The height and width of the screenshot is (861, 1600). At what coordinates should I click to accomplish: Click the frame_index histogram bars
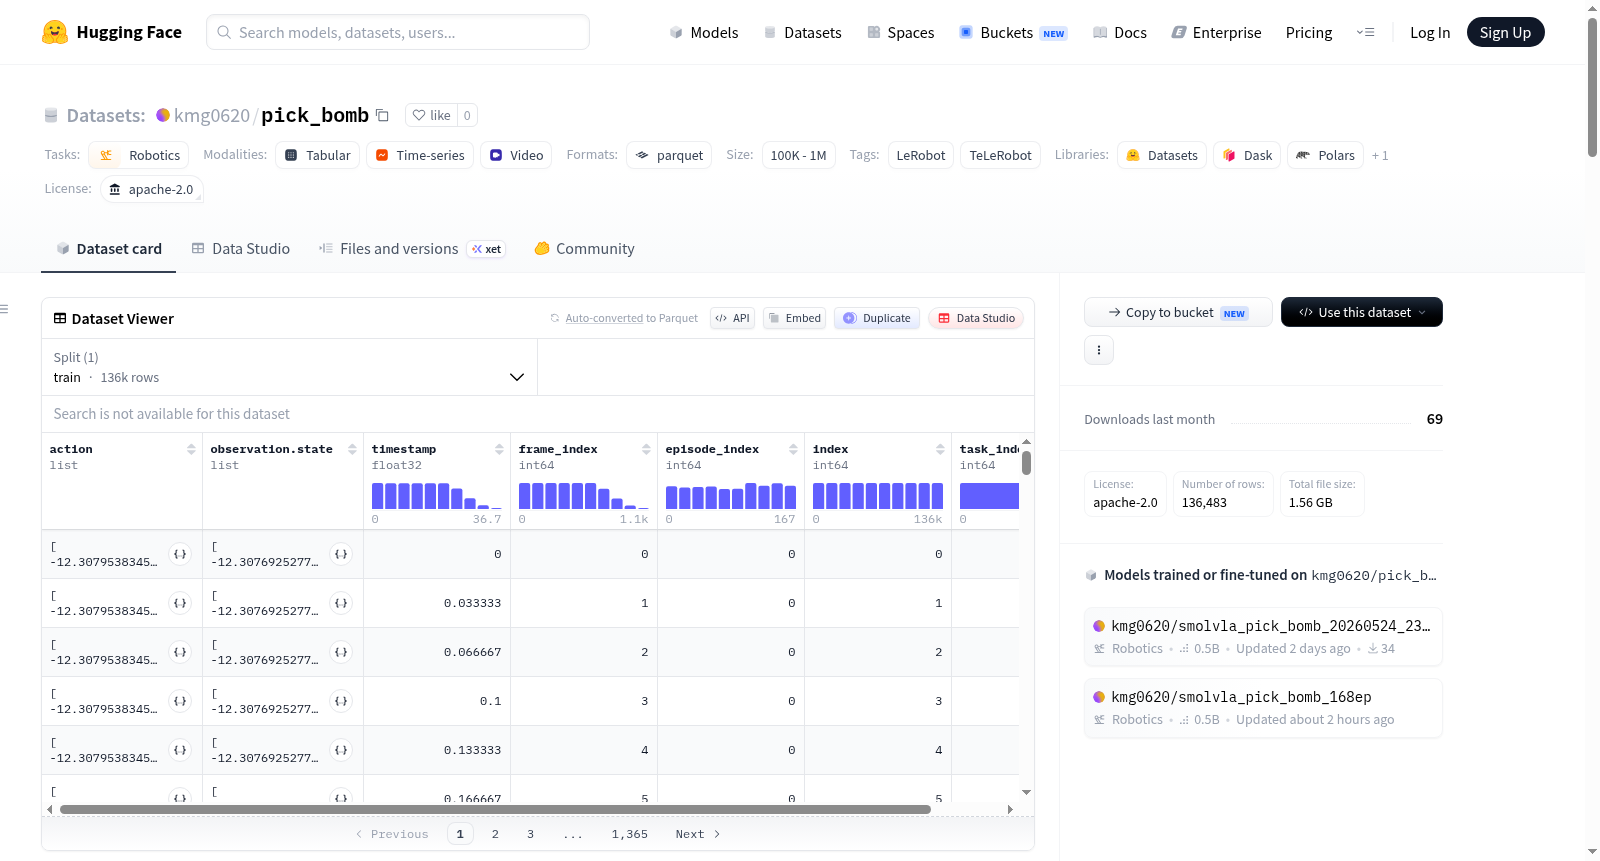click(x=584, y=496)
